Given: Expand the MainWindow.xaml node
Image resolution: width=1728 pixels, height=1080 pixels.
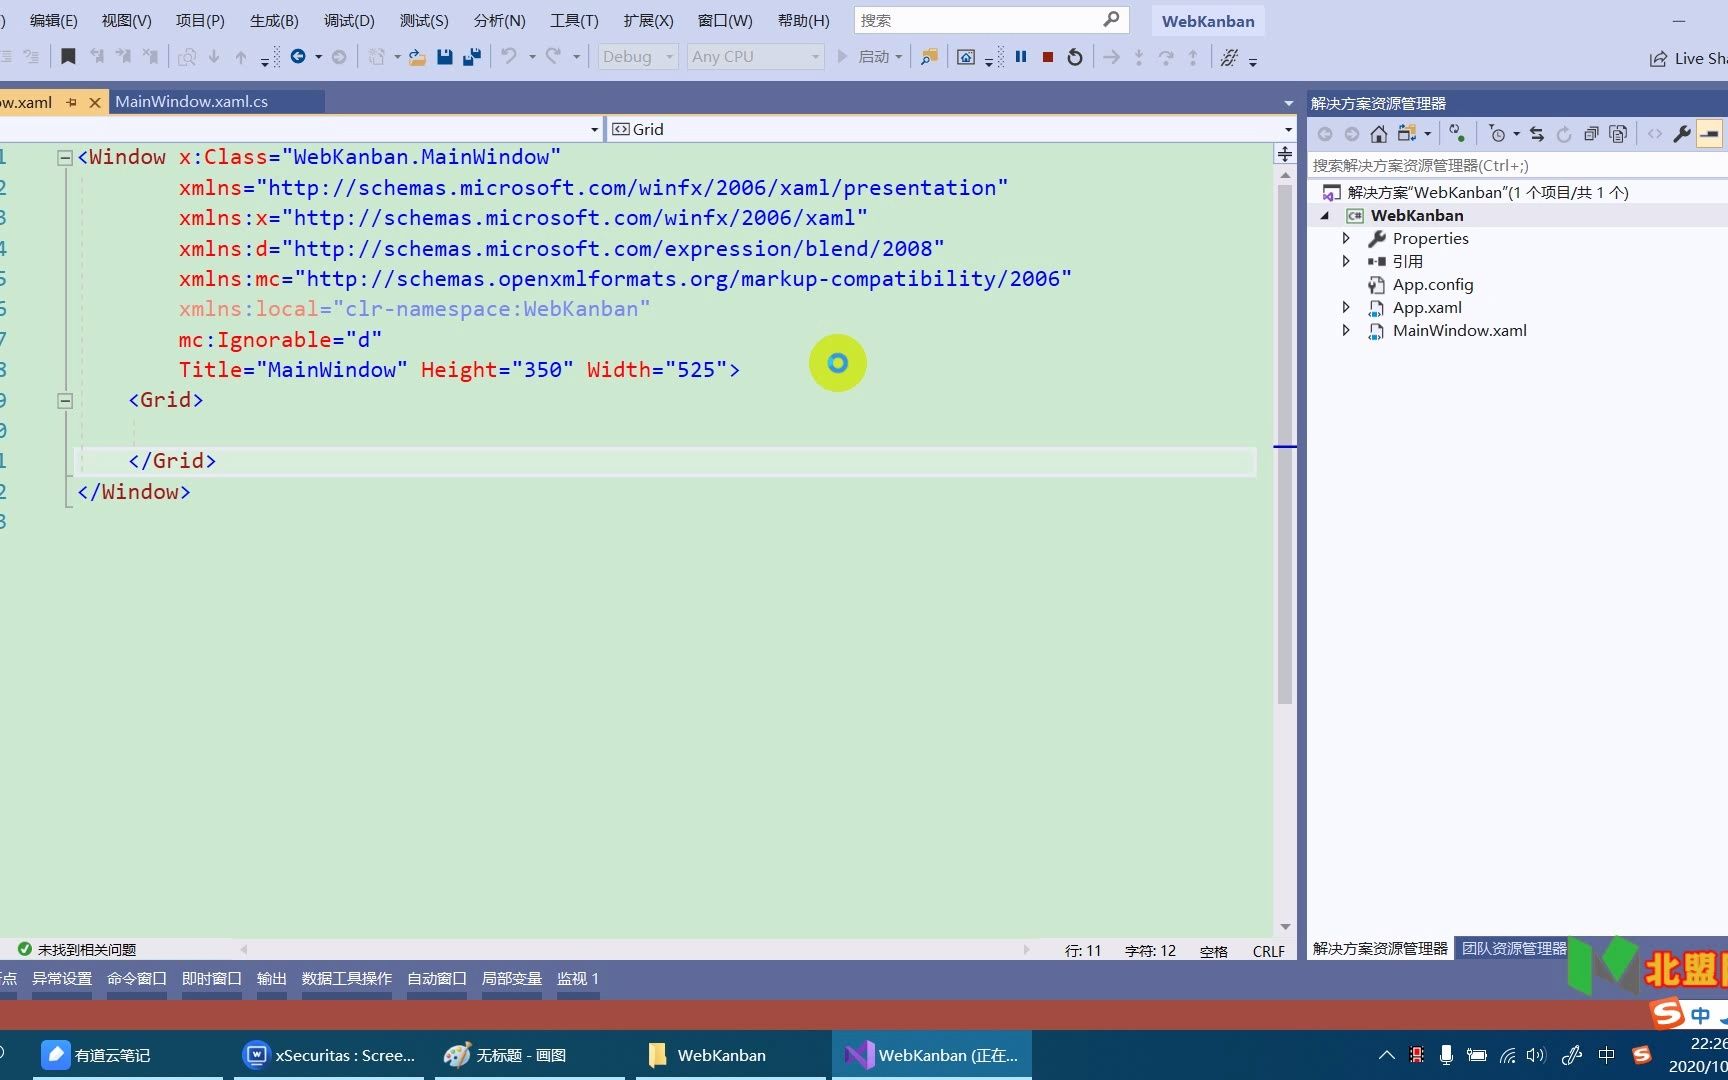Looking at the screenshot, I should coord(1346,330).
